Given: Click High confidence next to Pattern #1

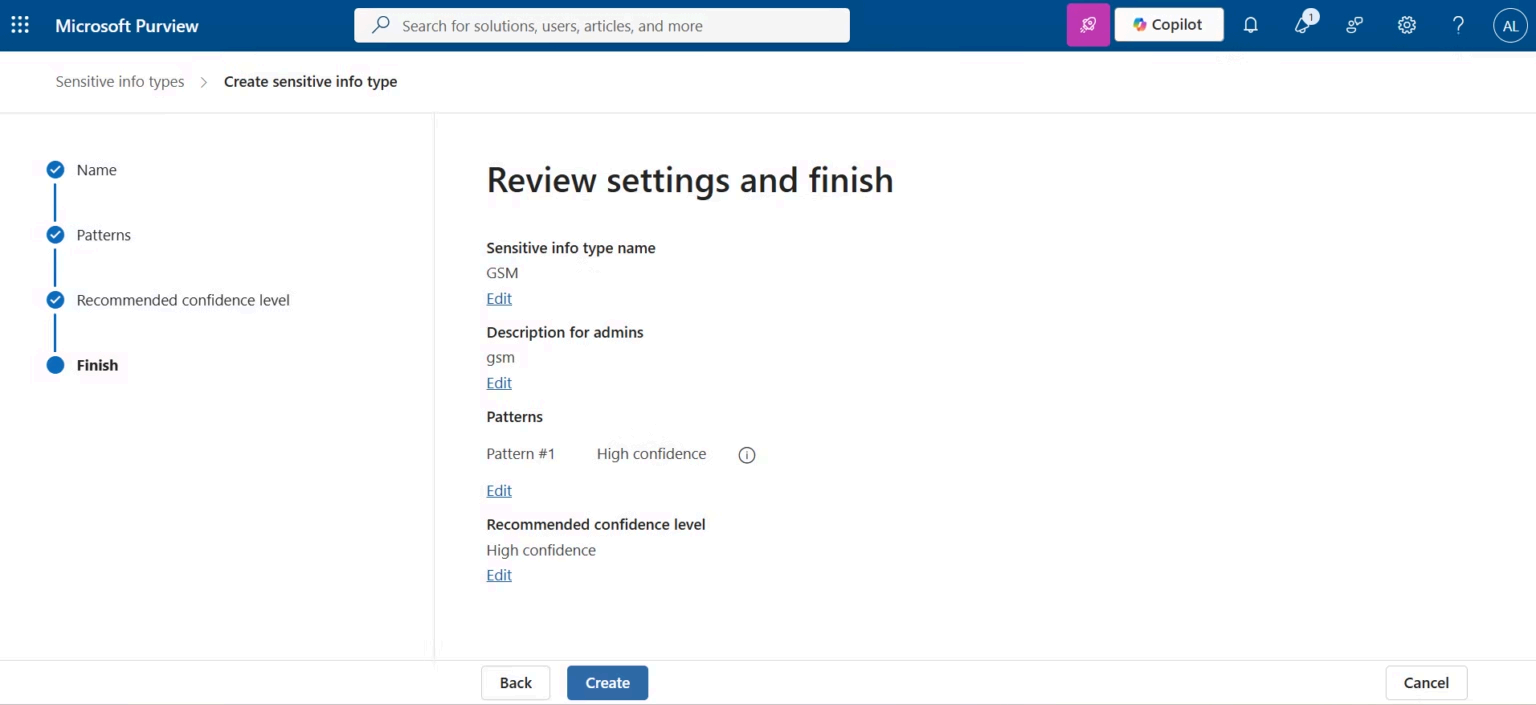Looking at the screenshot, I should click(x=652, y=454).
